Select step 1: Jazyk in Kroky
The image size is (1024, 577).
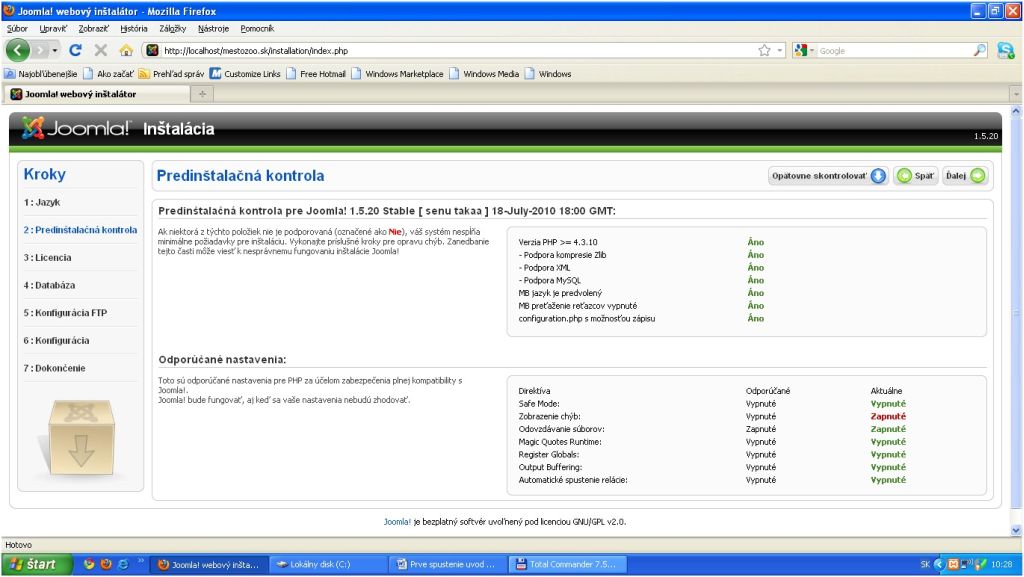[x=42, y=202]
